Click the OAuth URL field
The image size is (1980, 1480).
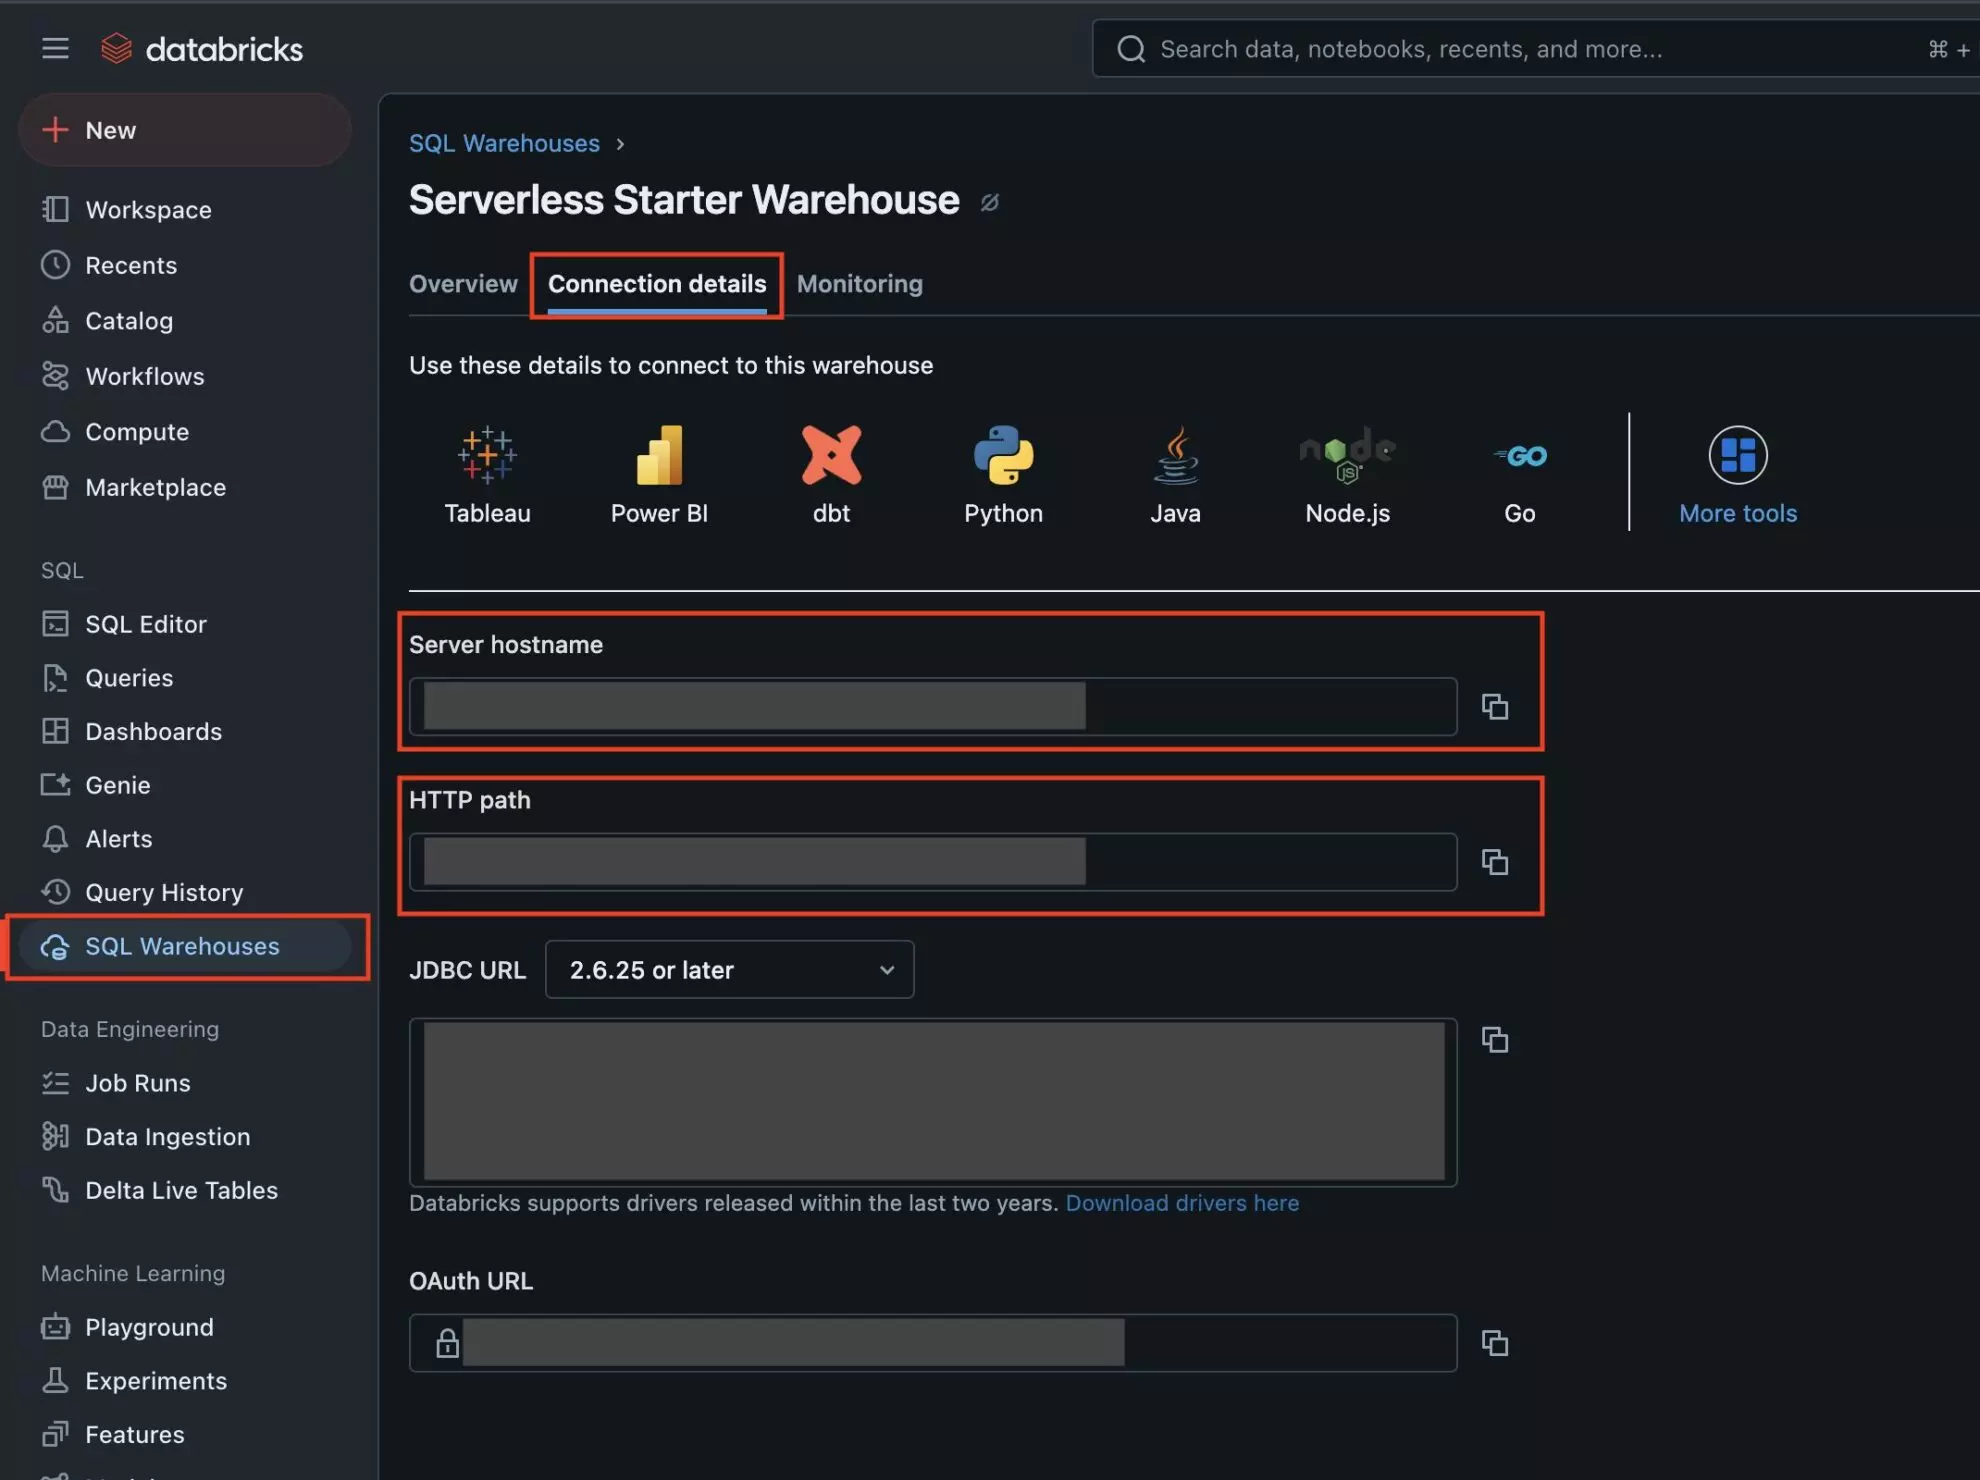coord(933,1343)
